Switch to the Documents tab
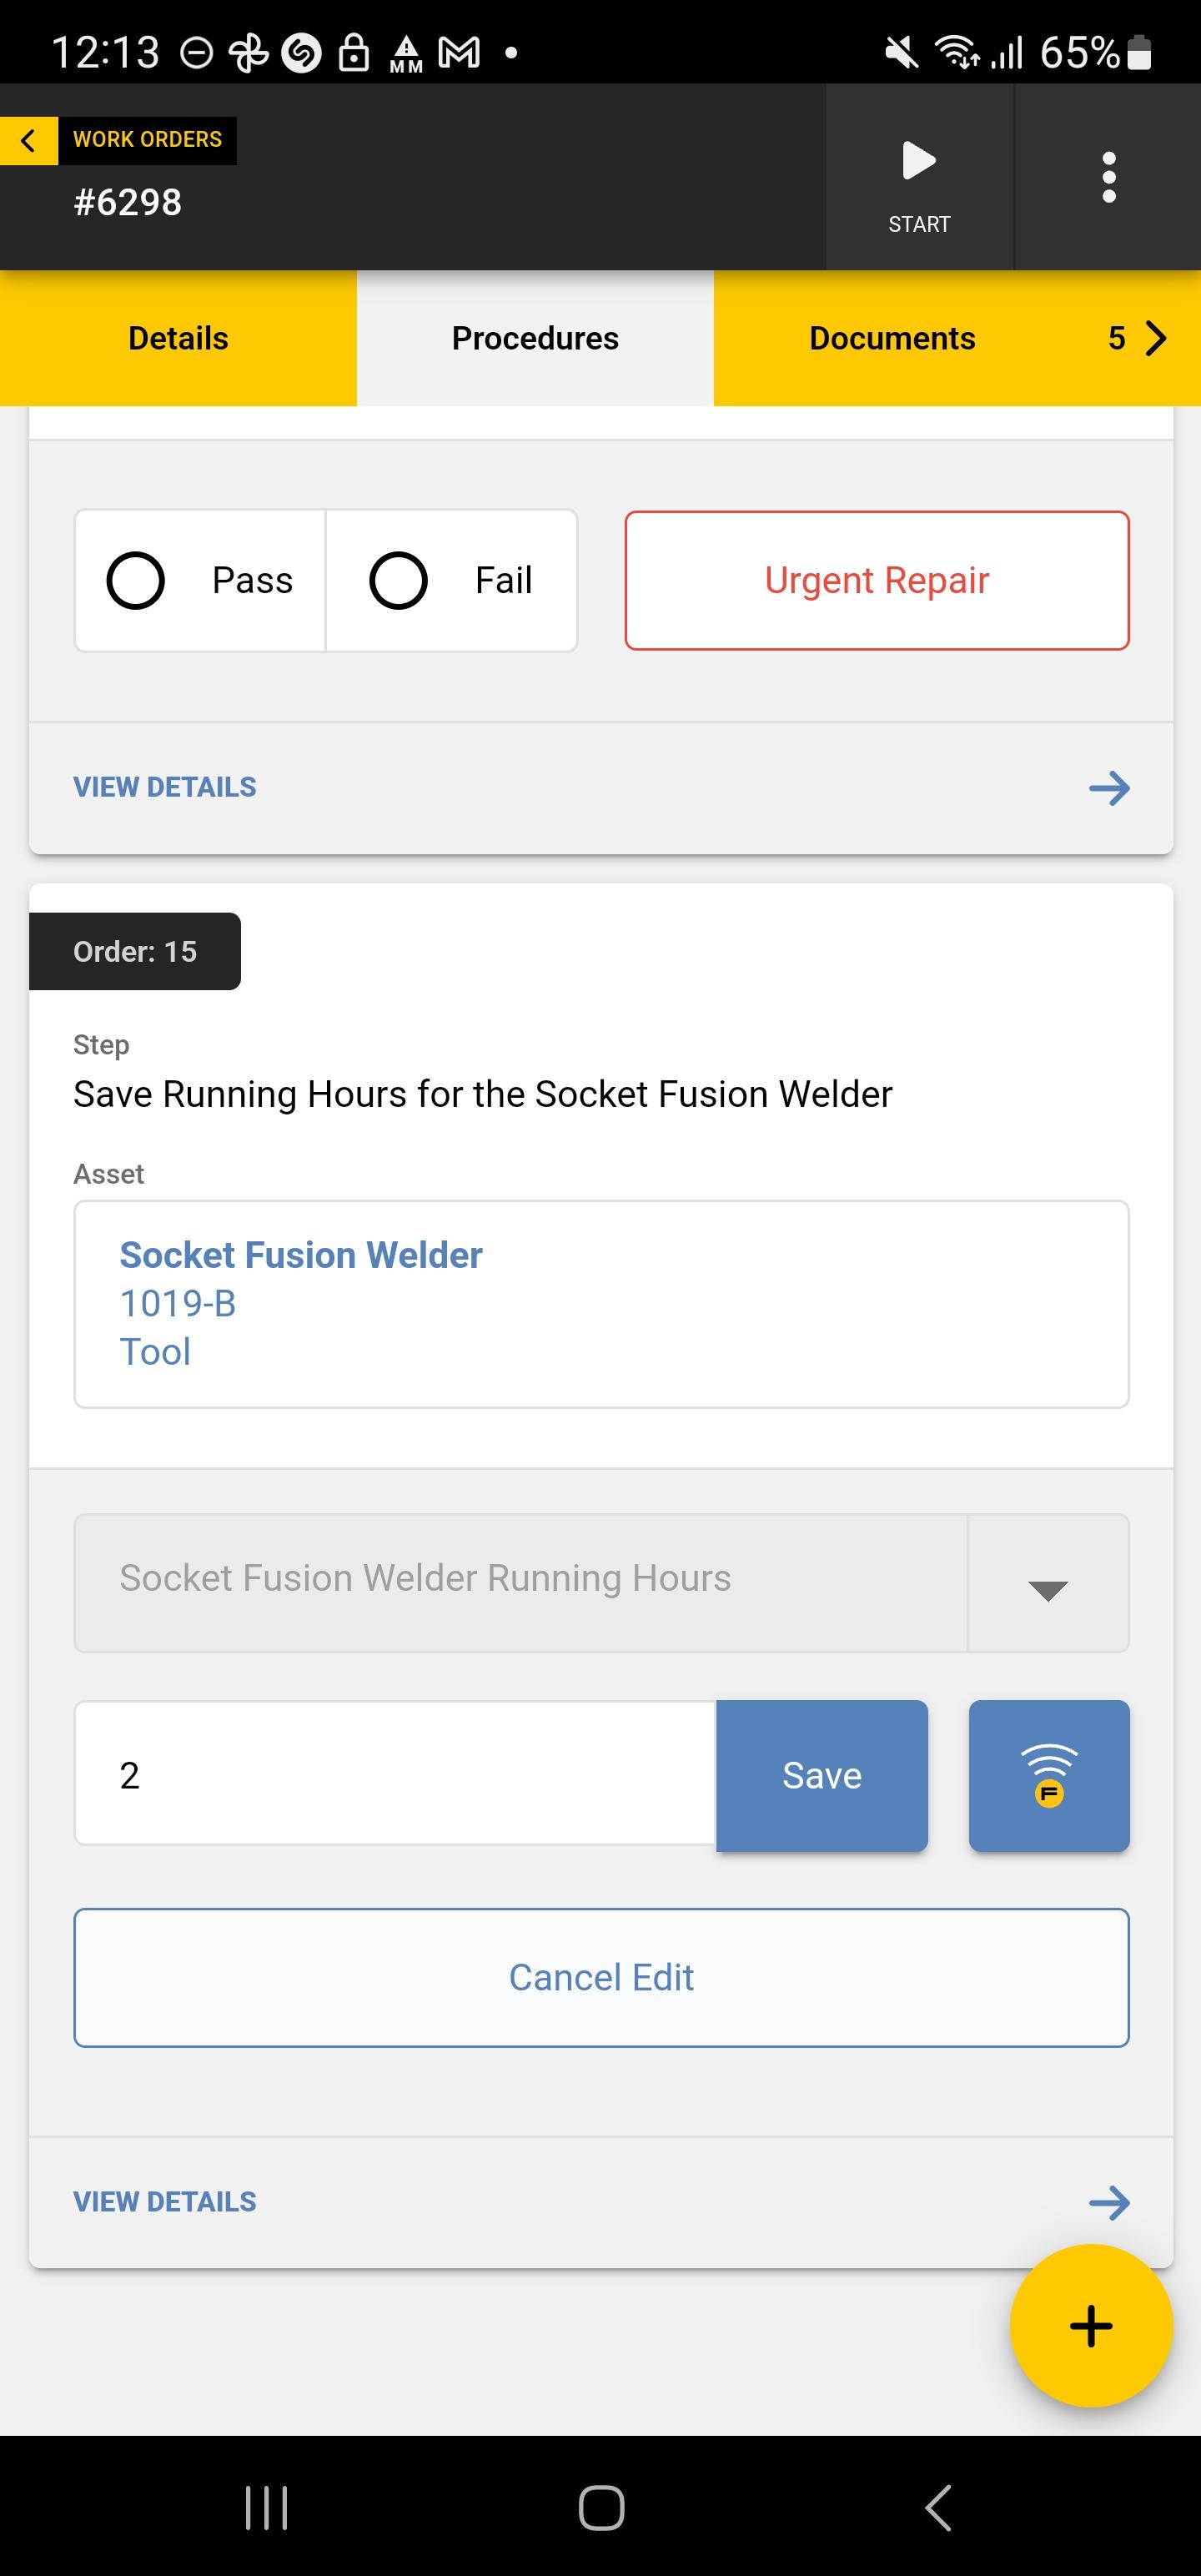The height and width of the screenshot is (2576, 1201). click(892, 338)
